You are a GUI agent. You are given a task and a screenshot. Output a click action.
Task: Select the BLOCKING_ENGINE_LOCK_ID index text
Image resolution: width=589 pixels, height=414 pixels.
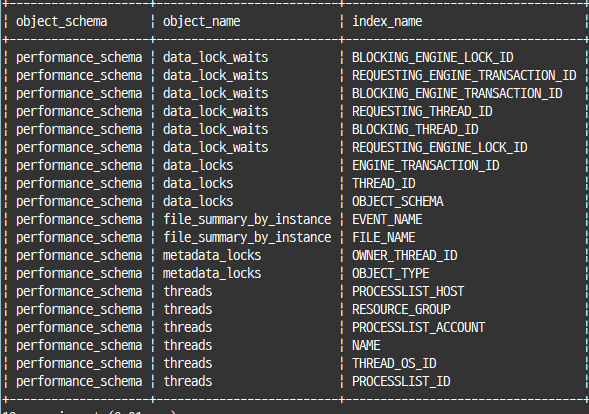point(433,57)
